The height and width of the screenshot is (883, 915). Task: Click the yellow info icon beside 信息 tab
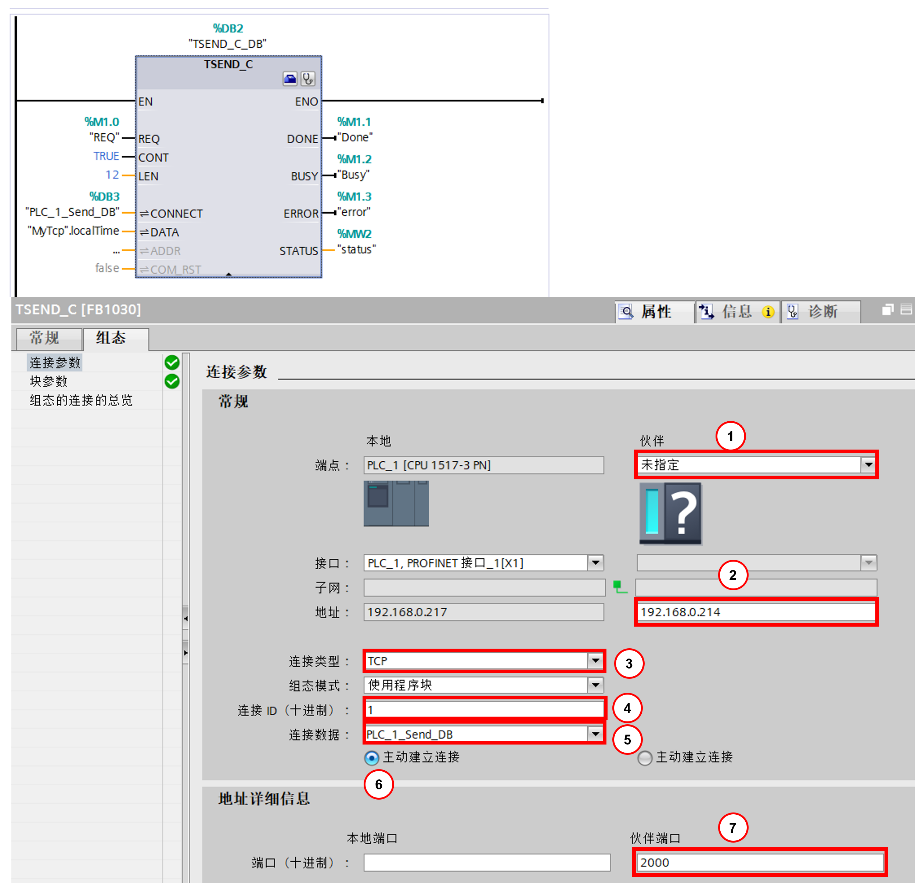point(768,312)
